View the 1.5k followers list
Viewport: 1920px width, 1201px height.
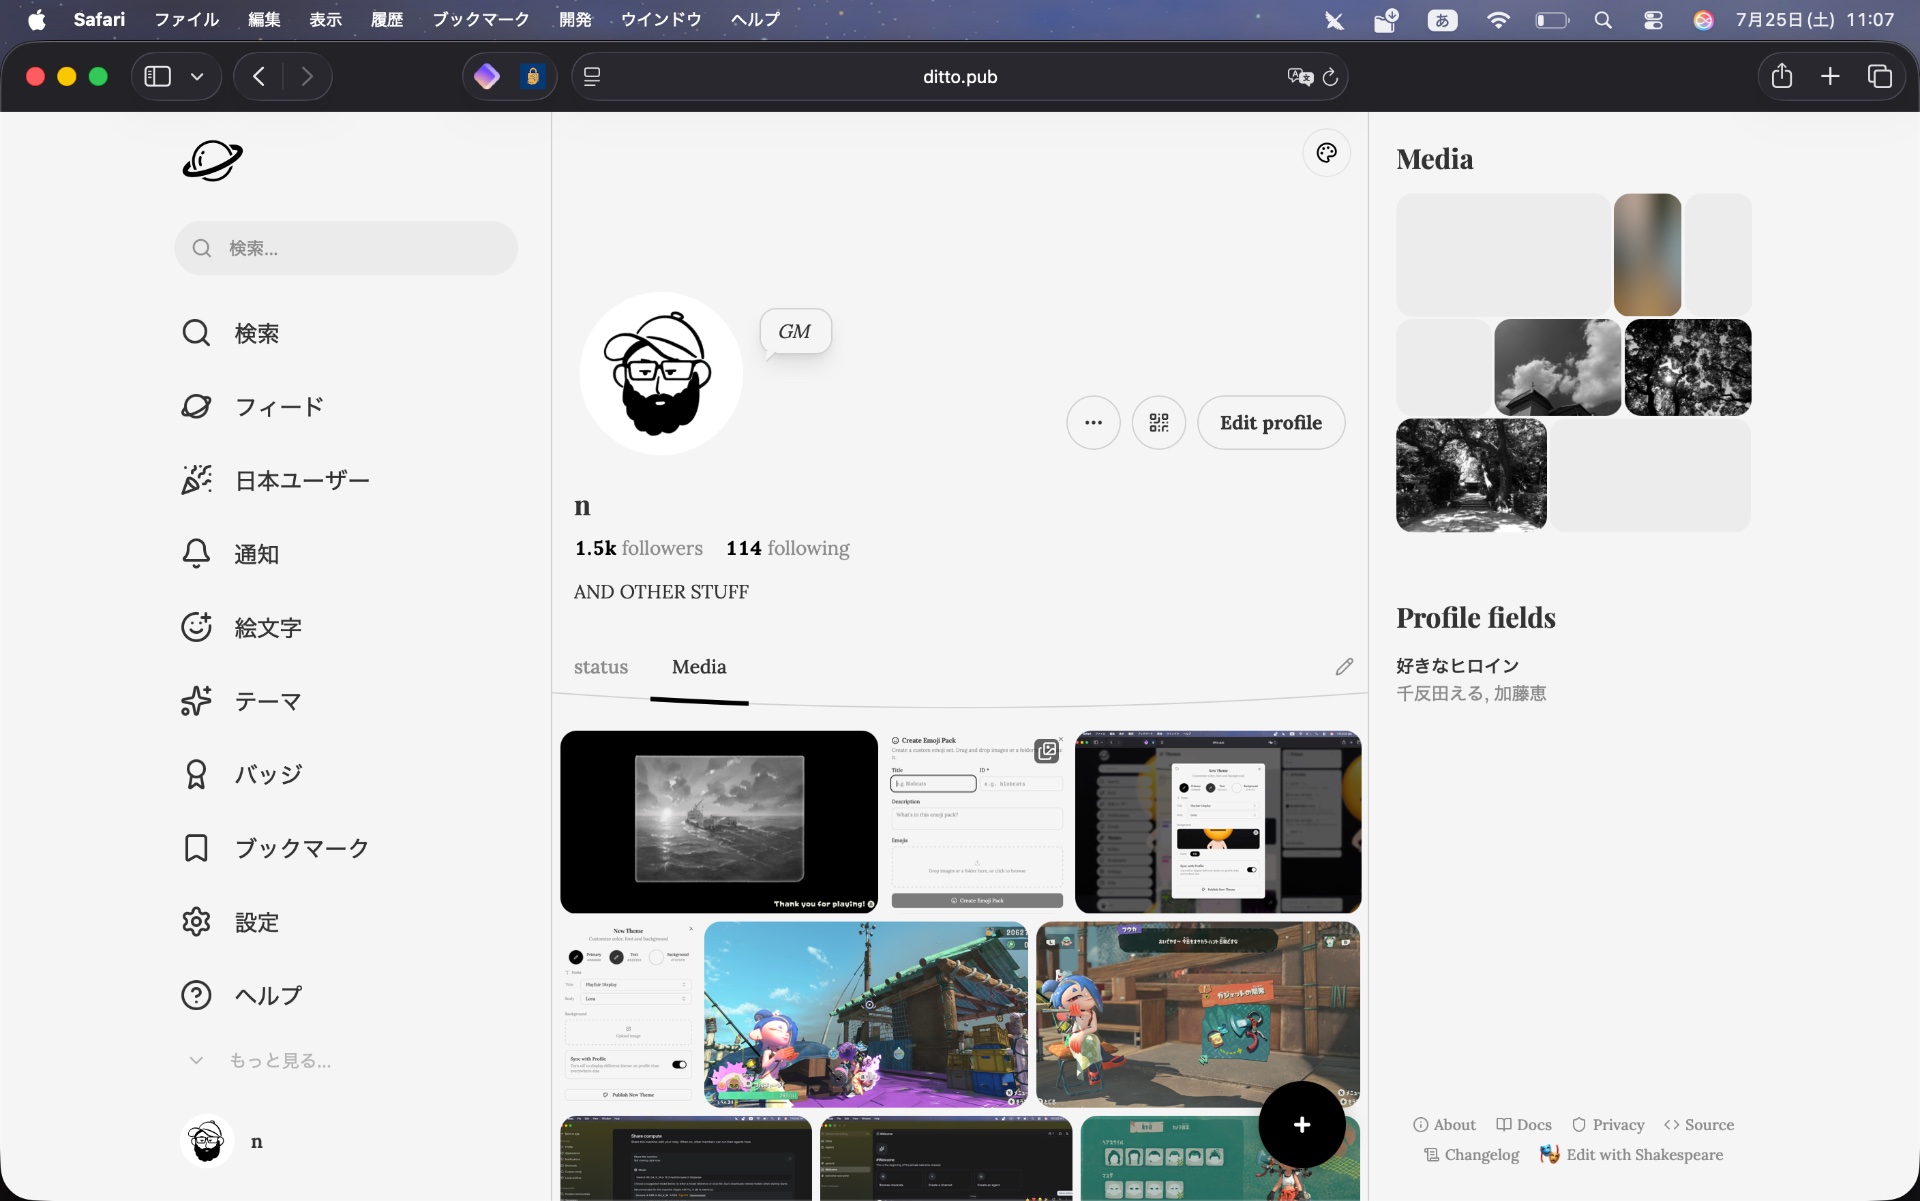pos(639,548)
